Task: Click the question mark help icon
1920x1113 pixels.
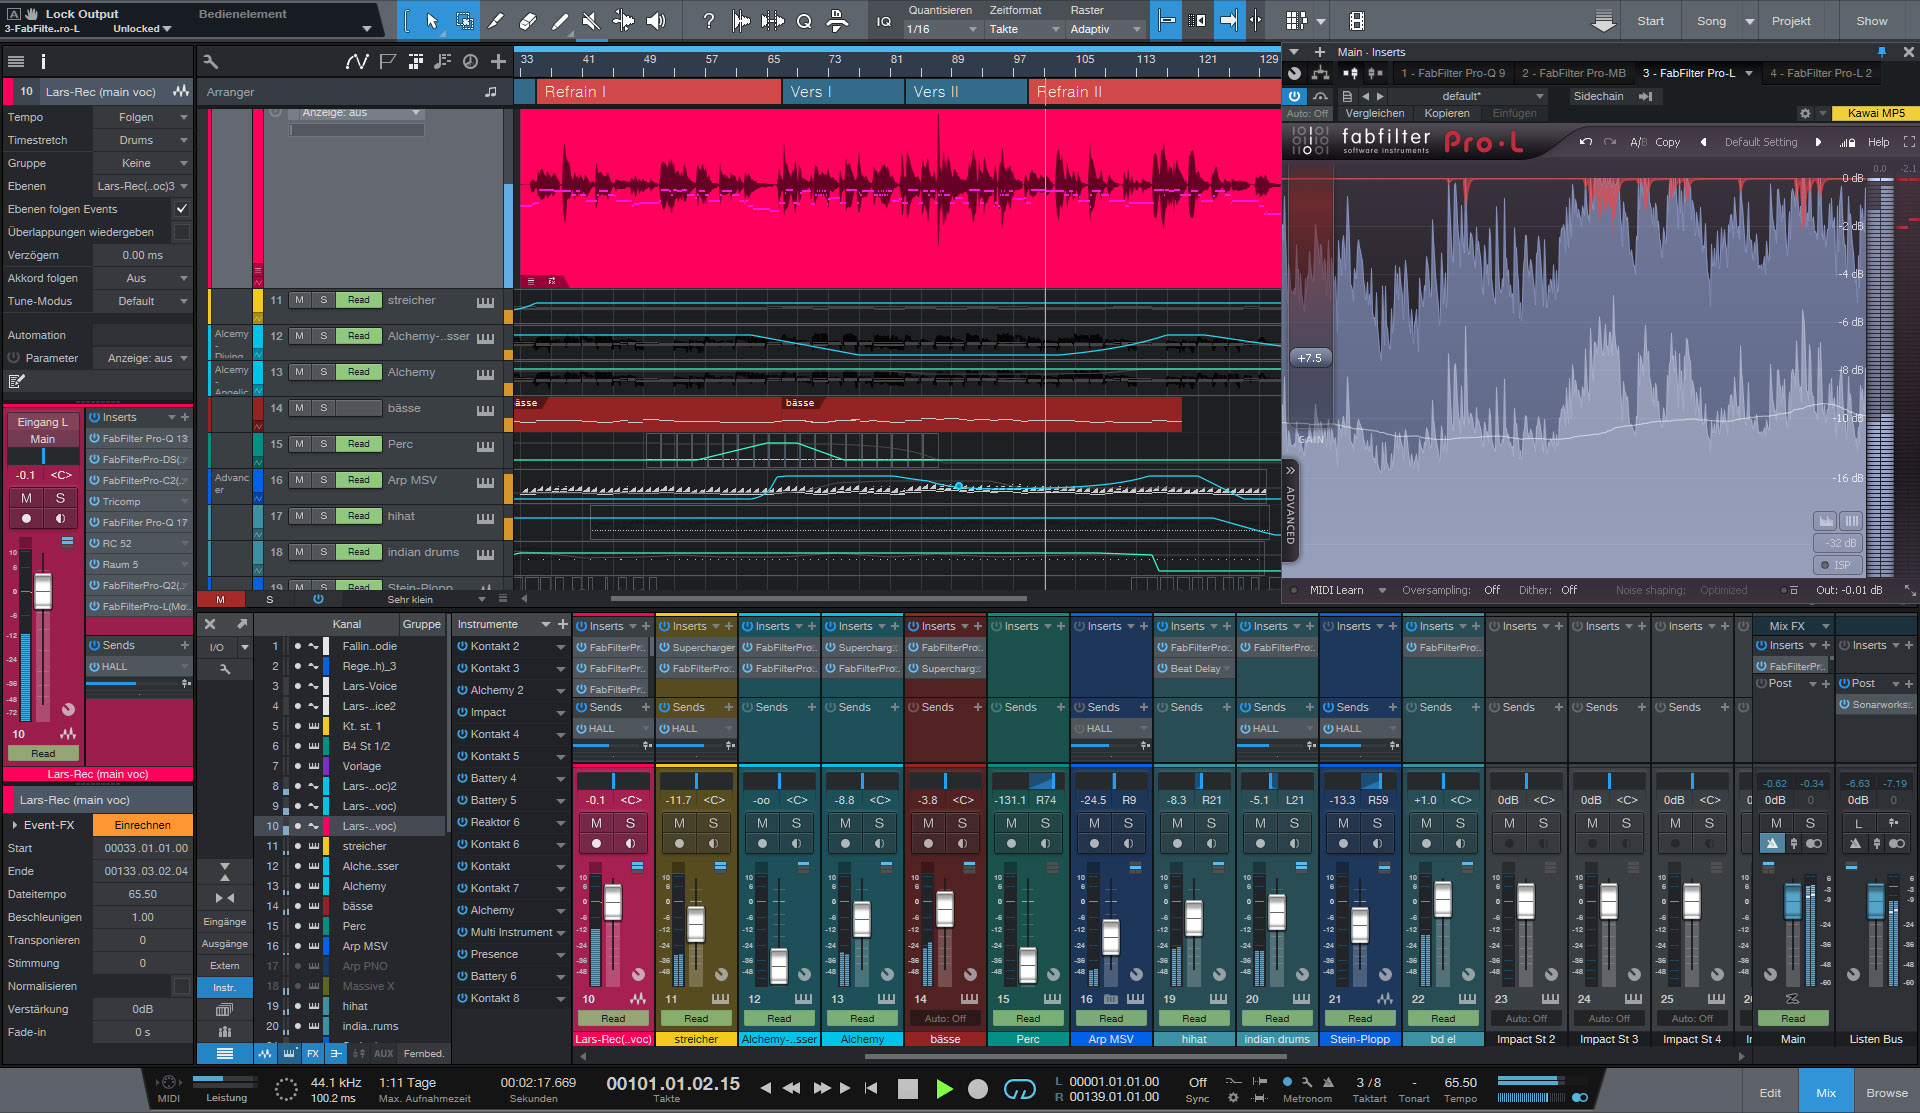Action: 708,21
